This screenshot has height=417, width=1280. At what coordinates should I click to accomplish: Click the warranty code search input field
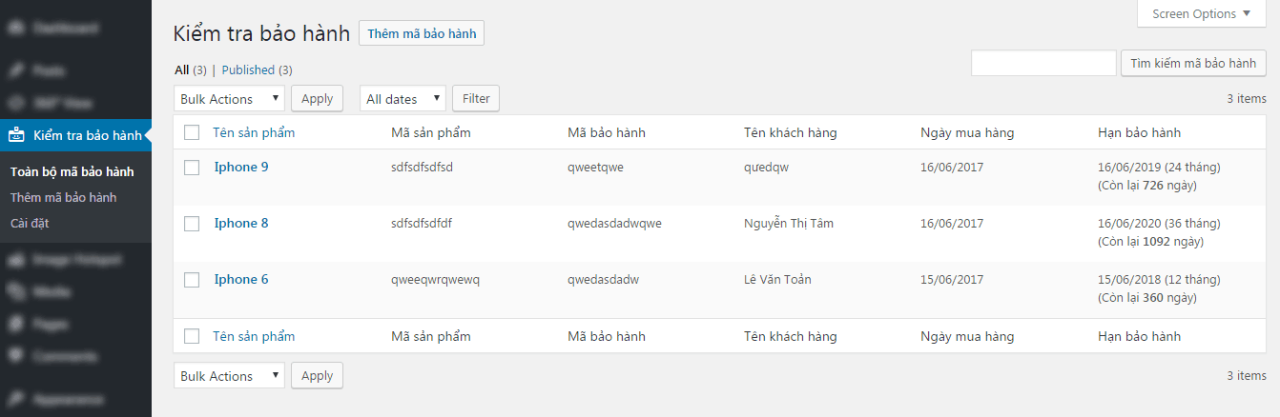pos(1043,63)
